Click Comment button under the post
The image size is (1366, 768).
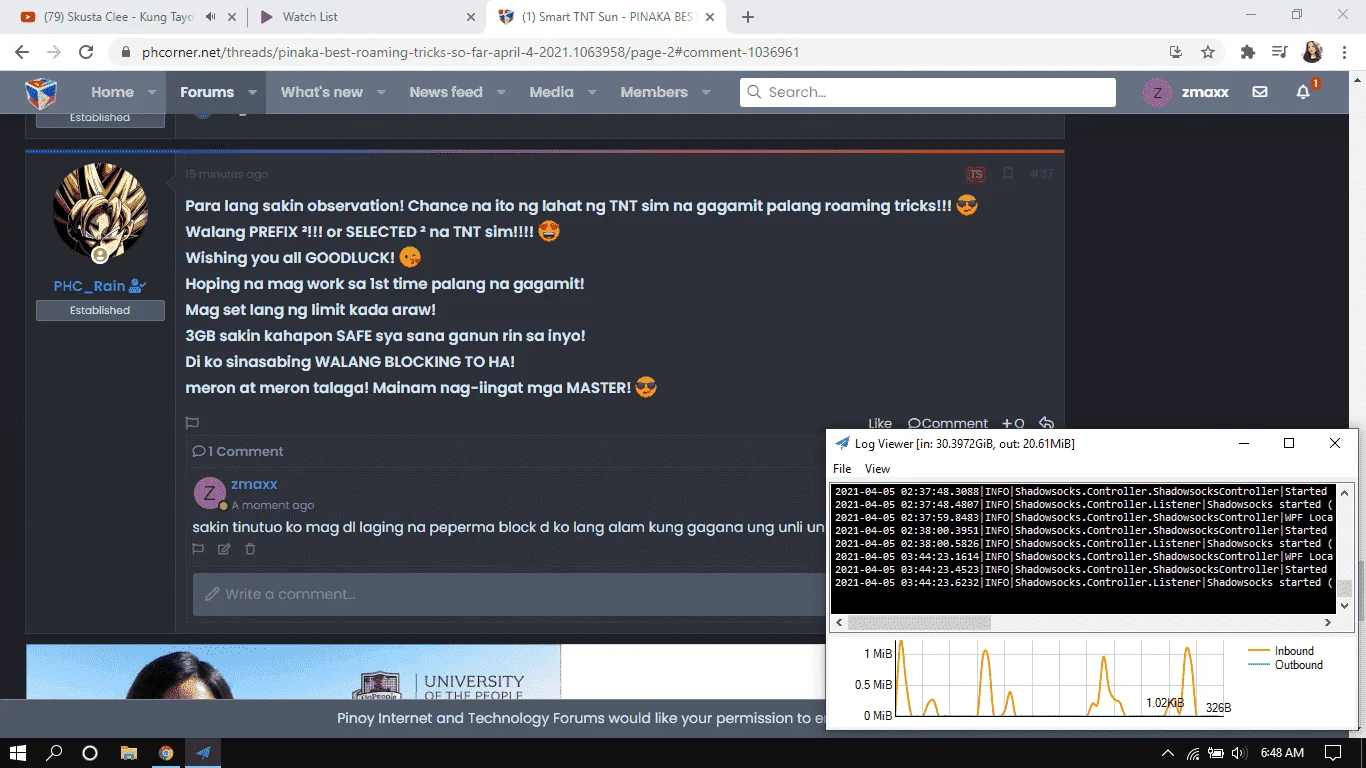pyautogui.click(x=948, y=423)
